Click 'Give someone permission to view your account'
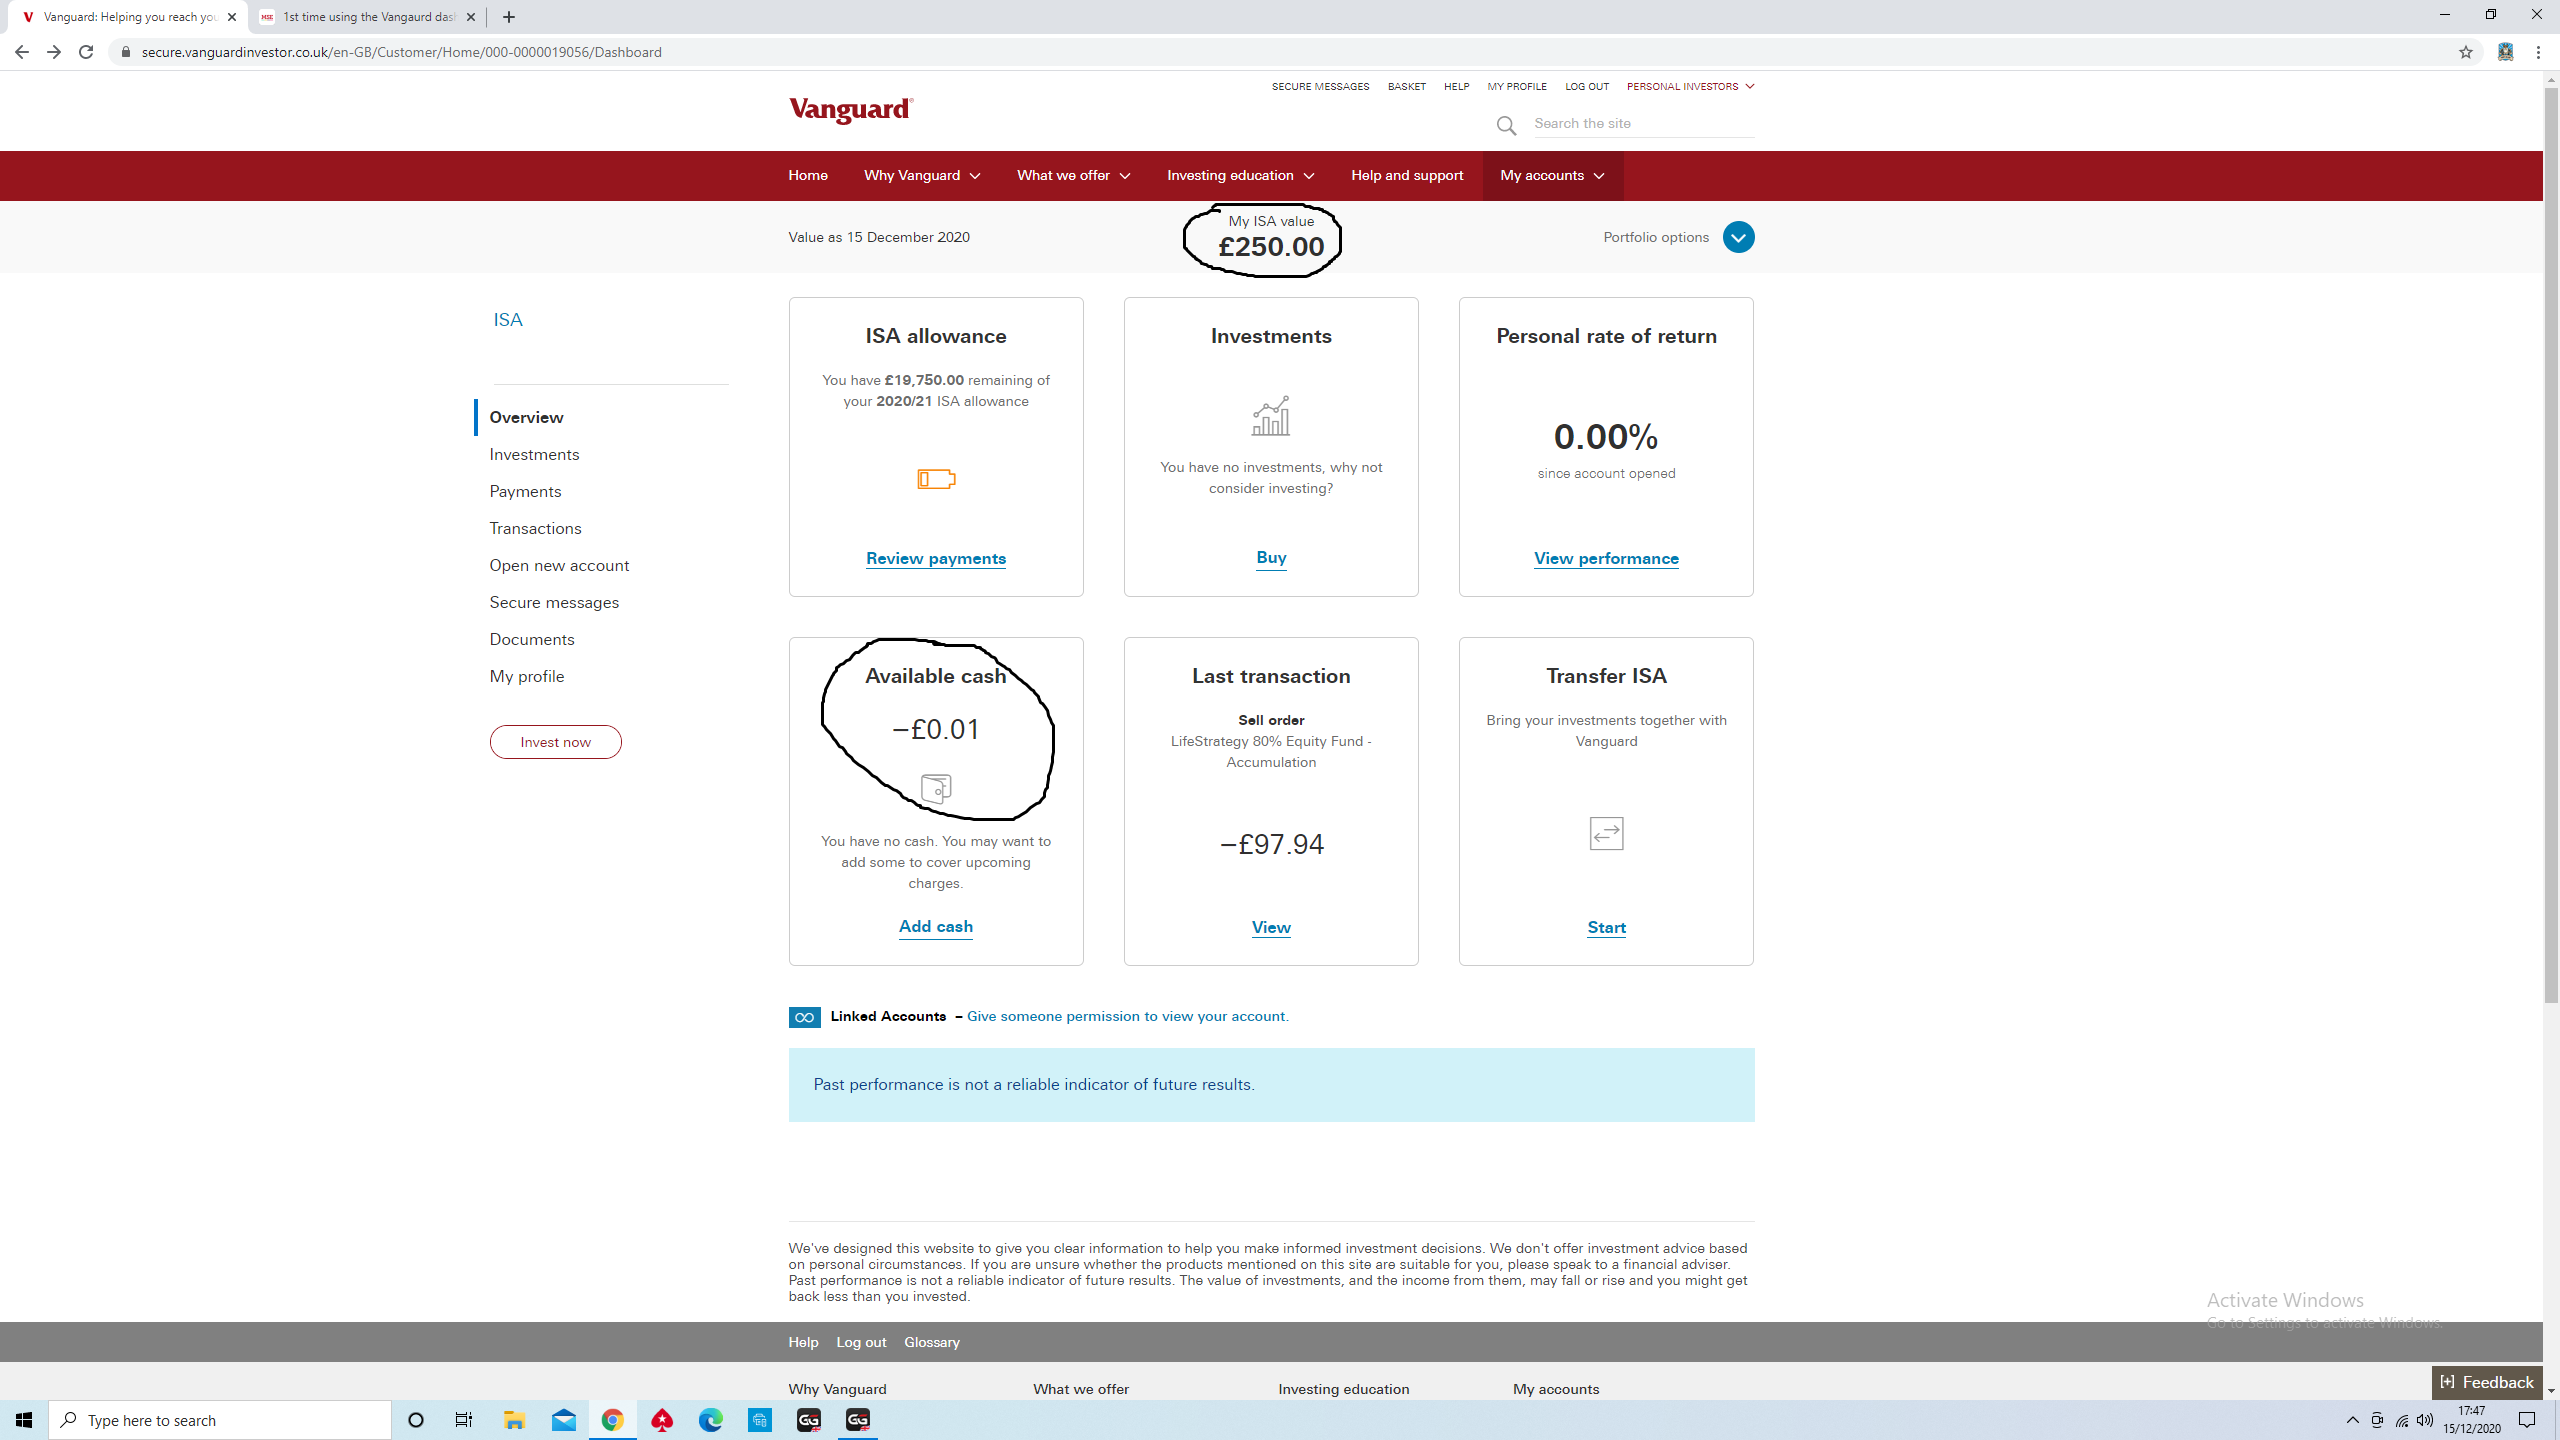The width and height of the screenshot is (2560, 1440). (1128, 1017)
